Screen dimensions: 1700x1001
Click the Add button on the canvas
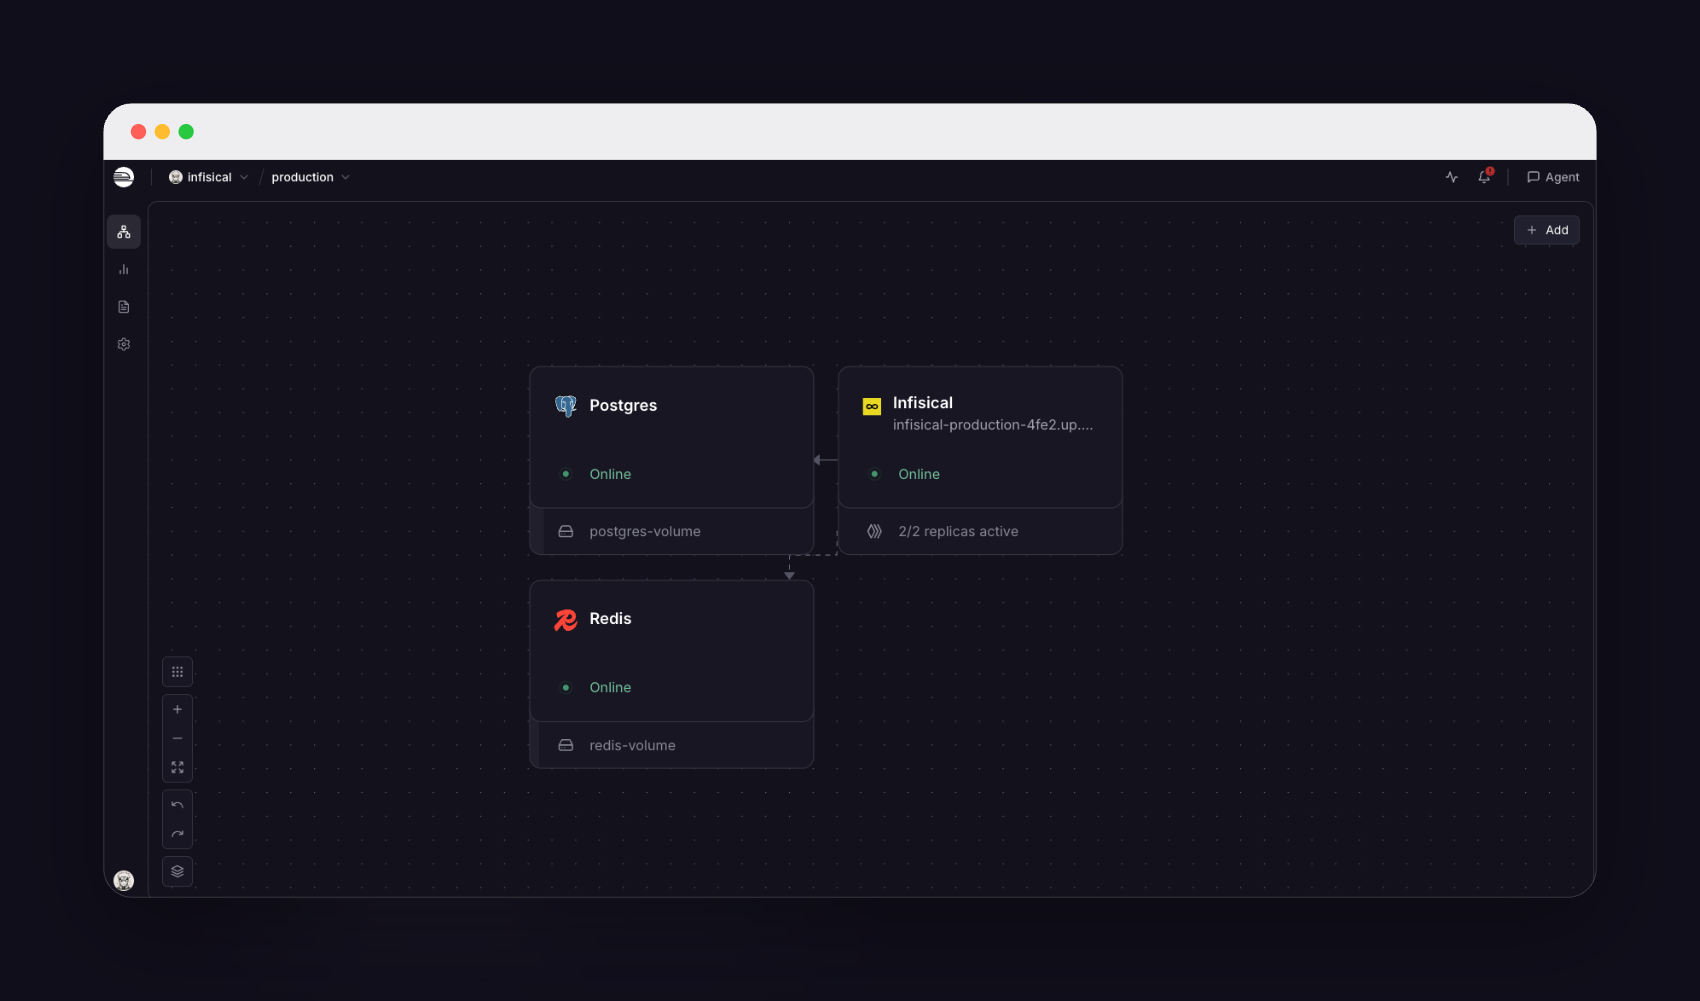tap(1547, 230)
